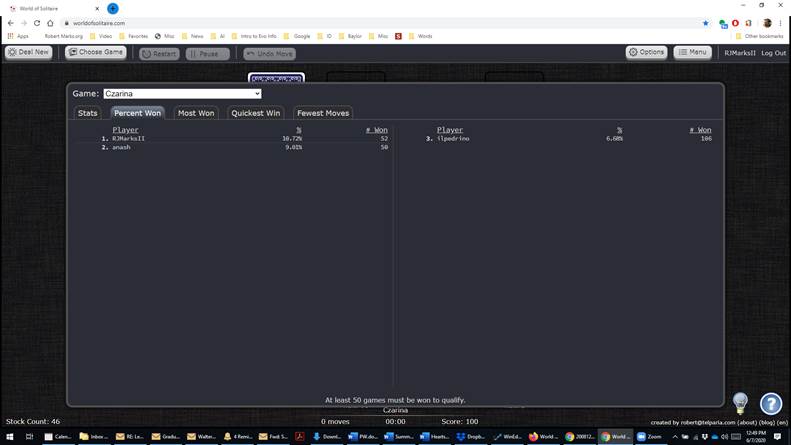Open the hint lightbulb icon
This screenshot has height=445, width=791.
coord(740,402)
